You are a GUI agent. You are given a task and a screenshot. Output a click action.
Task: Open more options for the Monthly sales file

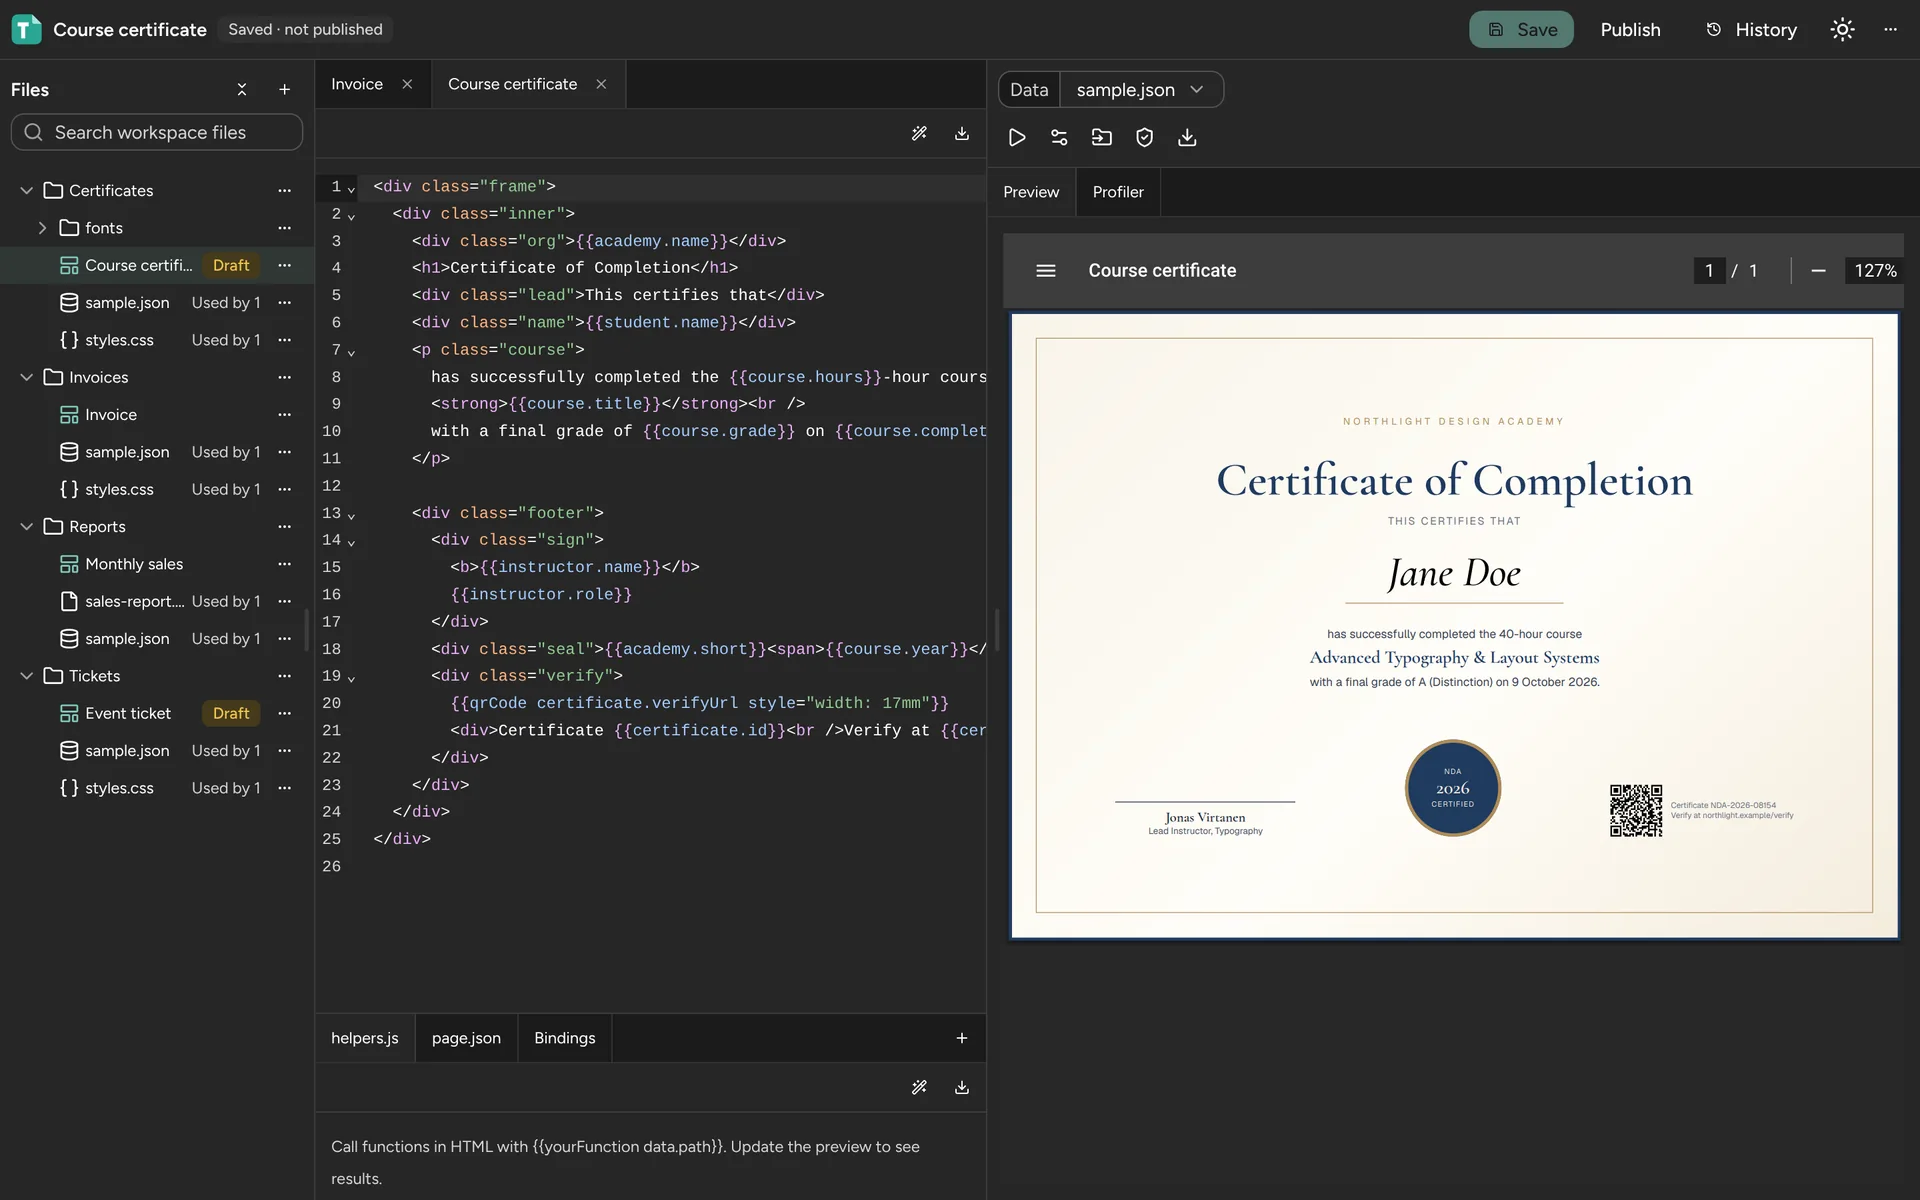(x=285, y=565)
